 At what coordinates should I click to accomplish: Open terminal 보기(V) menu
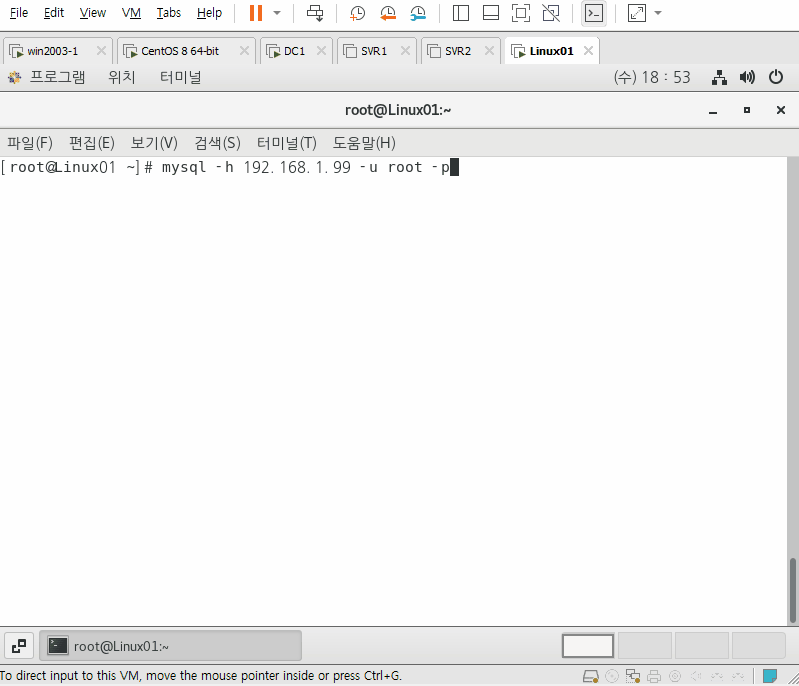coord(154,143)
